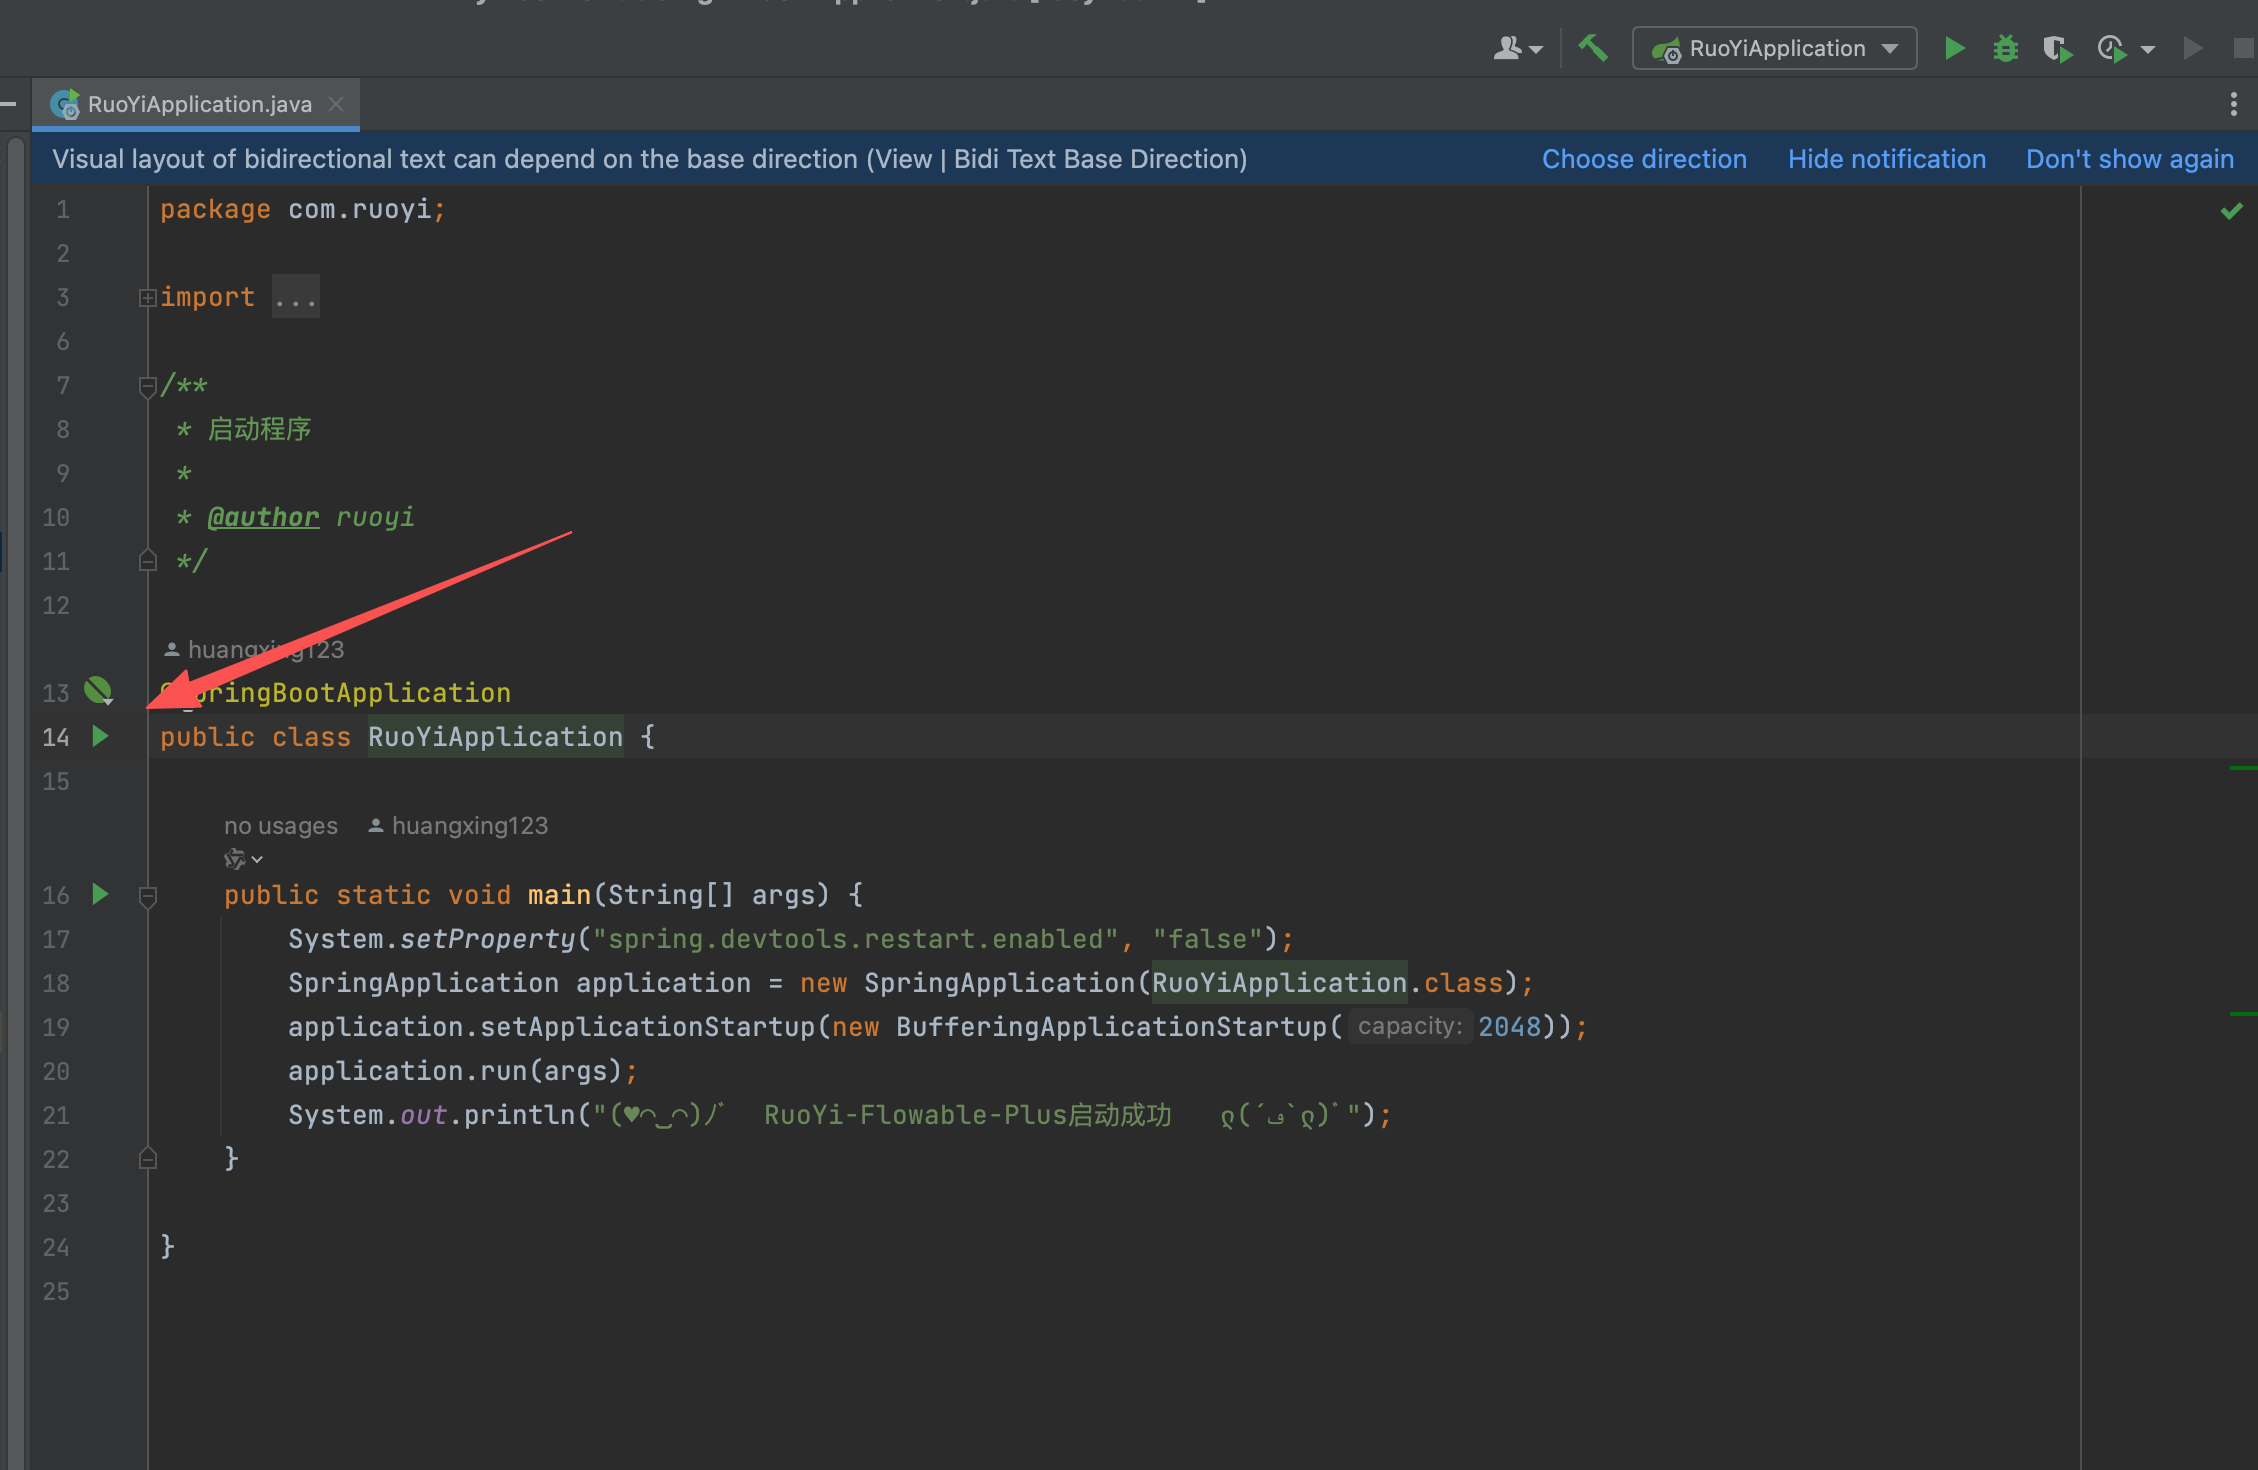Click the Spring bean gutter icon on line 13

[x=98, y=690]
